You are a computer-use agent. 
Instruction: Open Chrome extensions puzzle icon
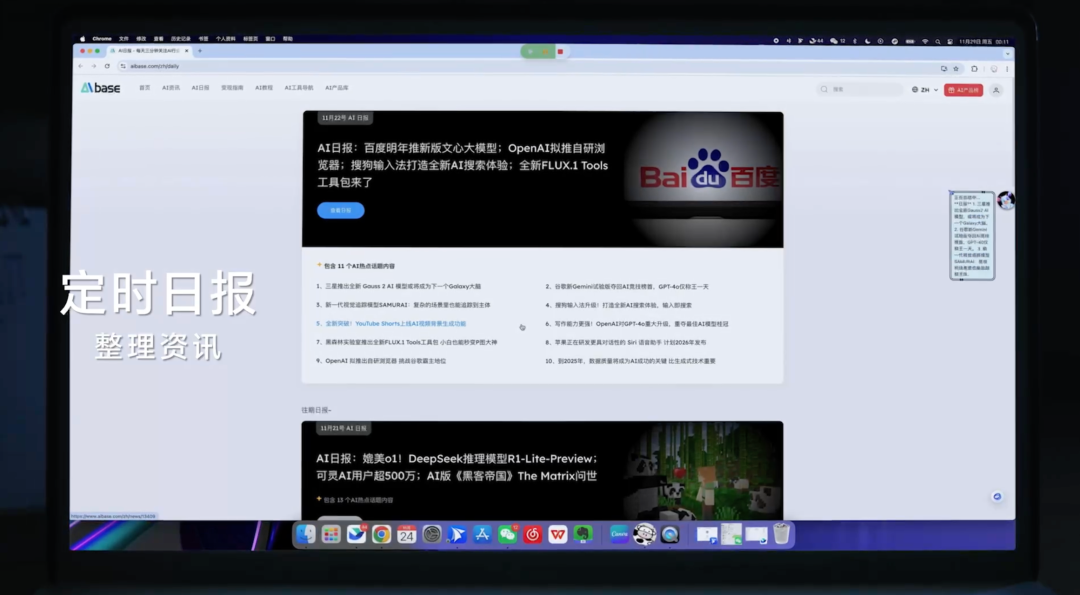coord(974,69)
